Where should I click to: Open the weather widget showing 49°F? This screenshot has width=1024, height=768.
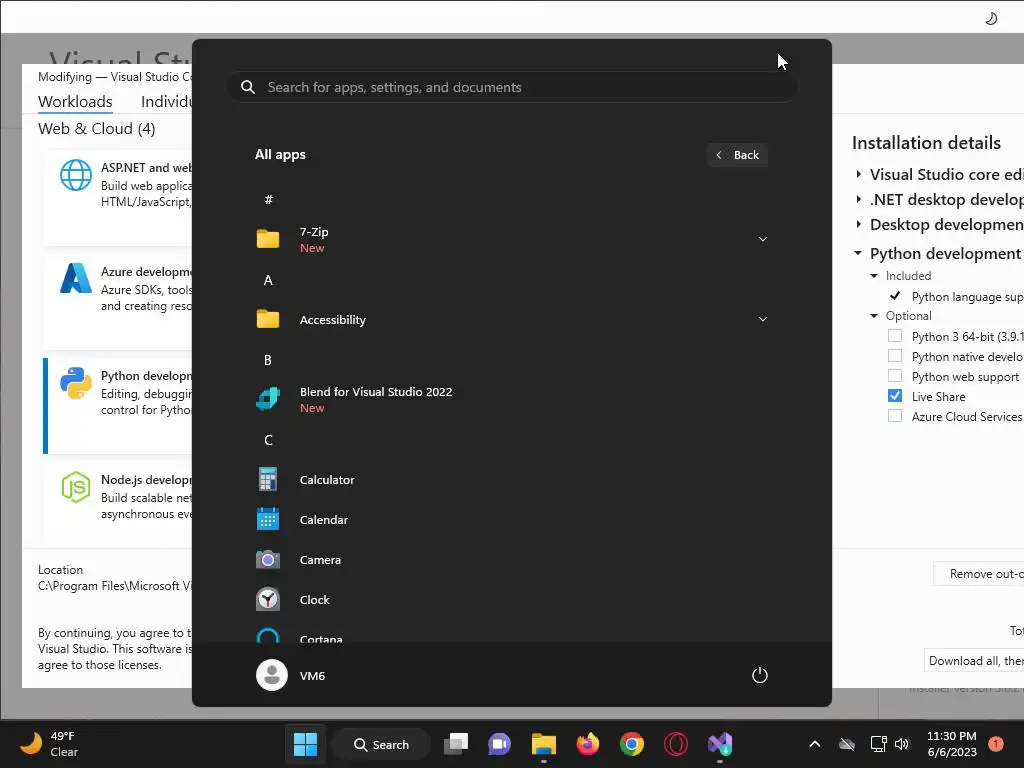pos(50,744)
